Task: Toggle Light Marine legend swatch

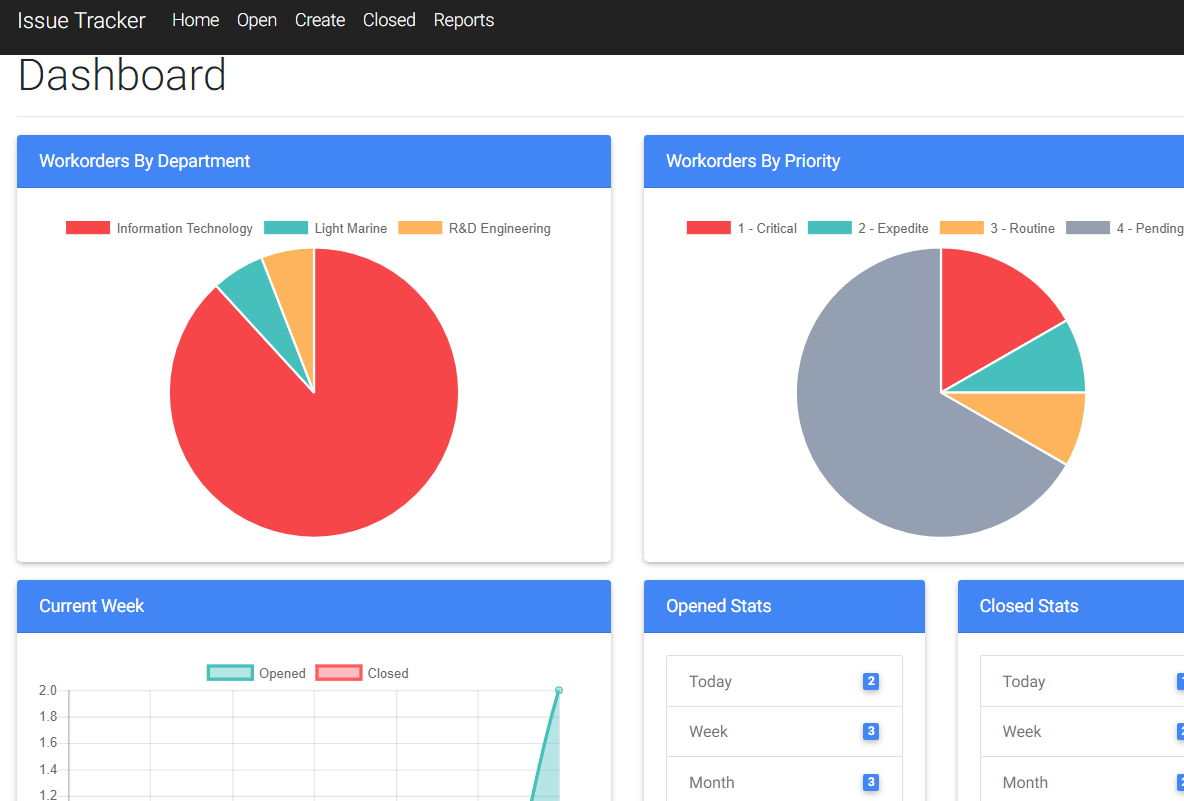Action: coord(286,228)
